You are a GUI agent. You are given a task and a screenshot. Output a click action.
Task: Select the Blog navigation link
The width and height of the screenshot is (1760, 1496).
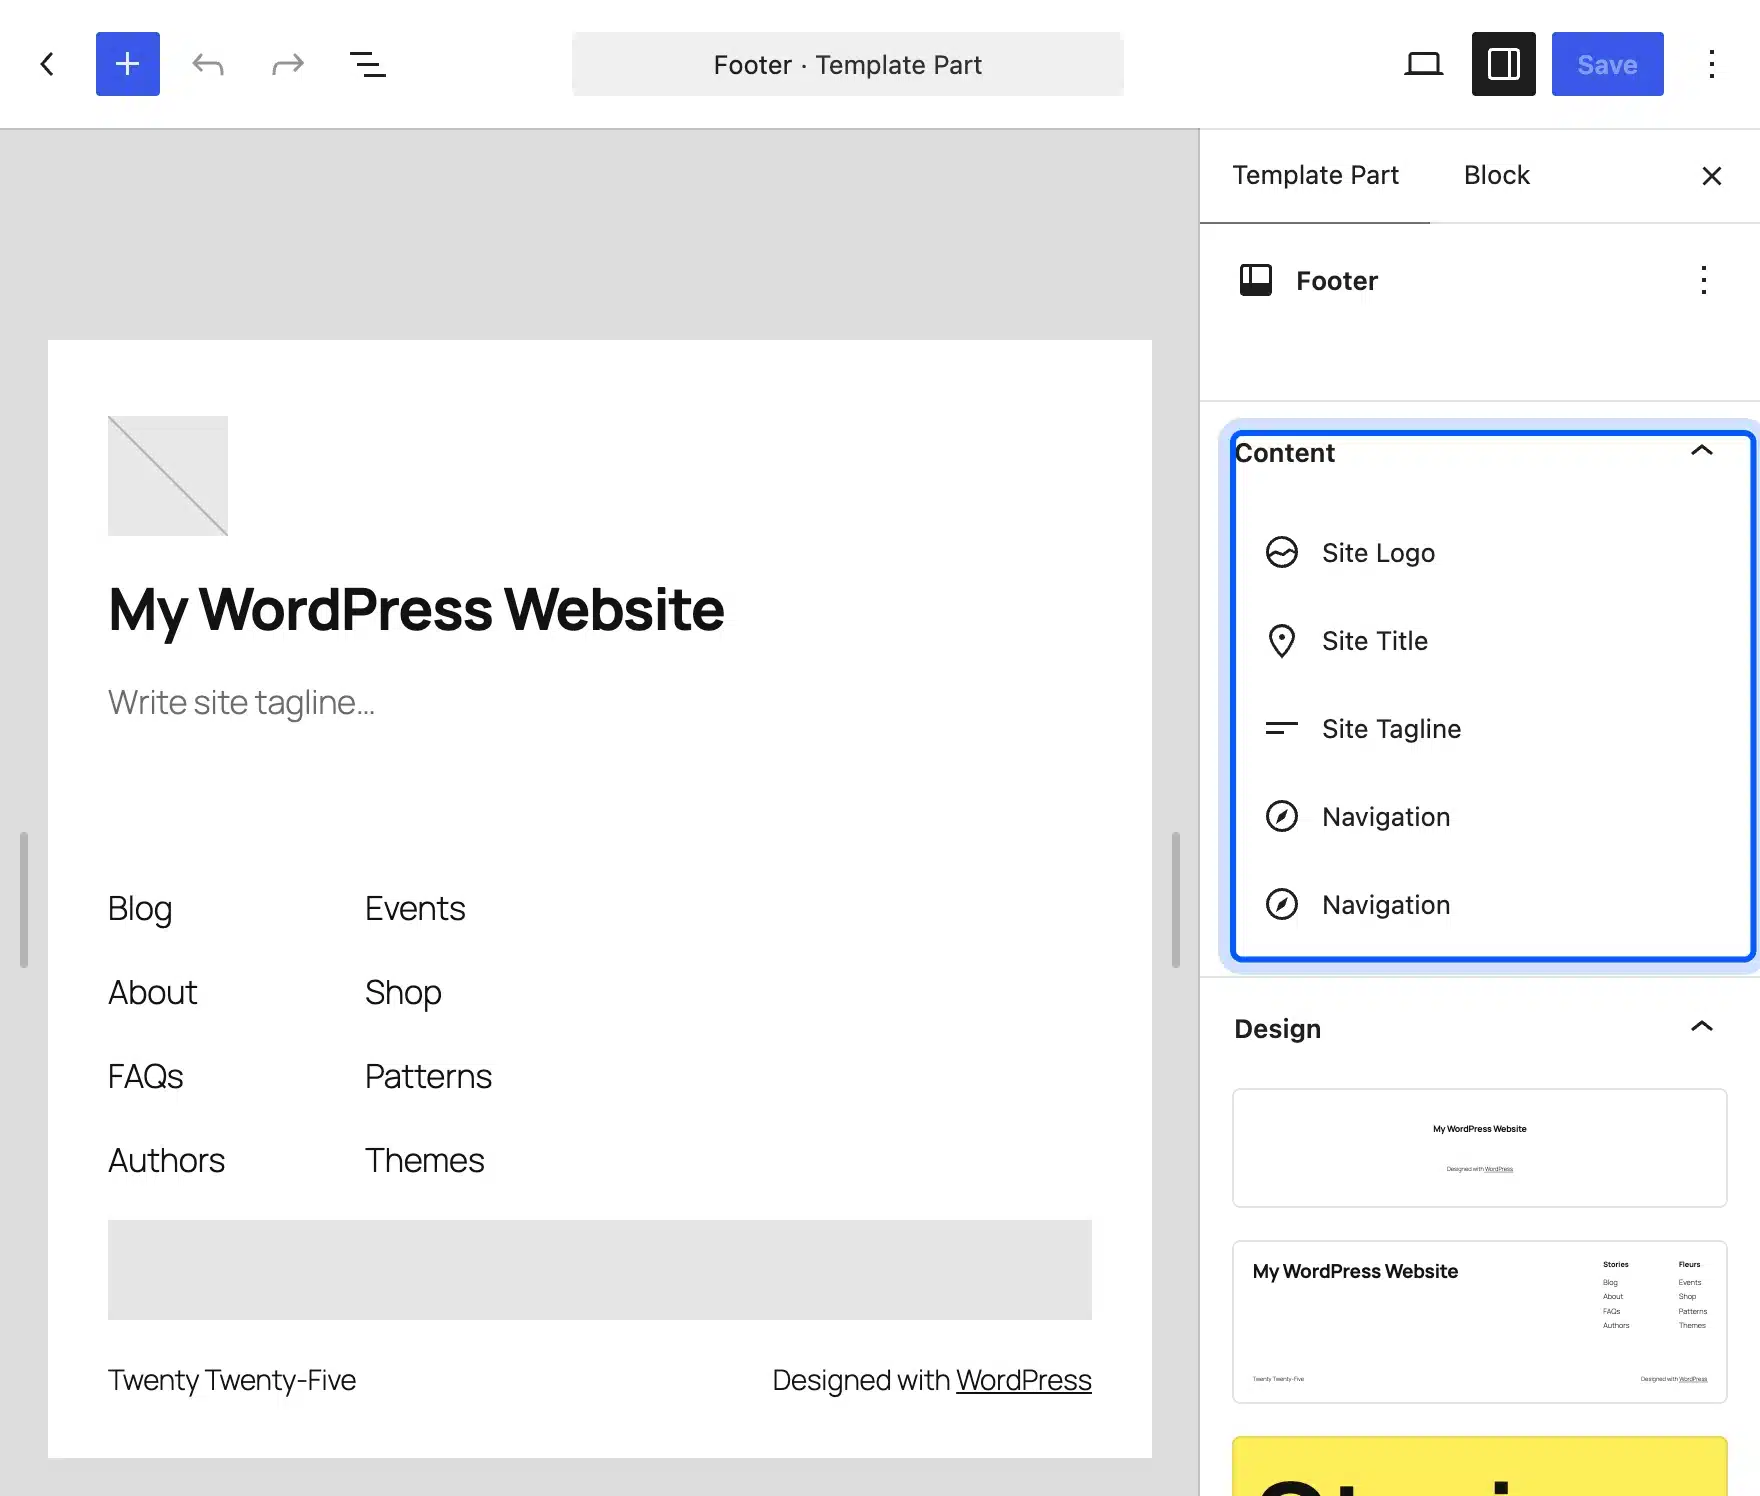point(140,909)
